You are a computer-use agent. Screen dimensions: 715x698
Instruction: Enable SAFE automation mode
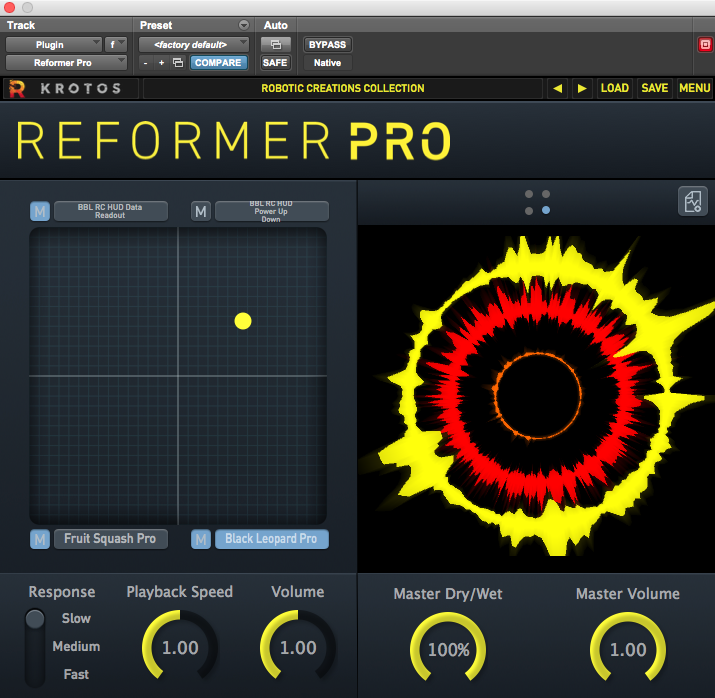(275, 62)
